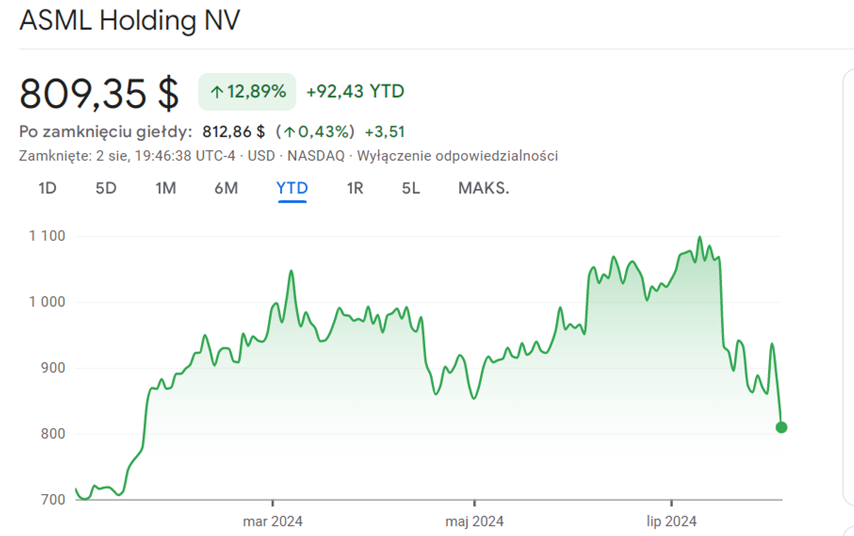The image size is (854, 536).
Task: Click the lip 2024 axis label
Action: tap(670, 520)
